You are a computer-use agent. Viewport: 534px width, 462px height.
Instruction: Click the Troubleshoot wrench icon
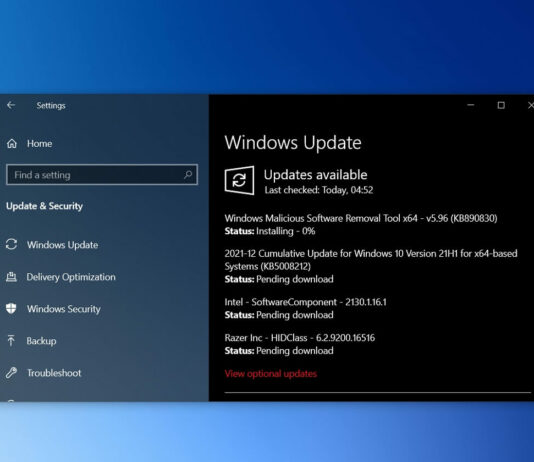[x=11, y=373]
